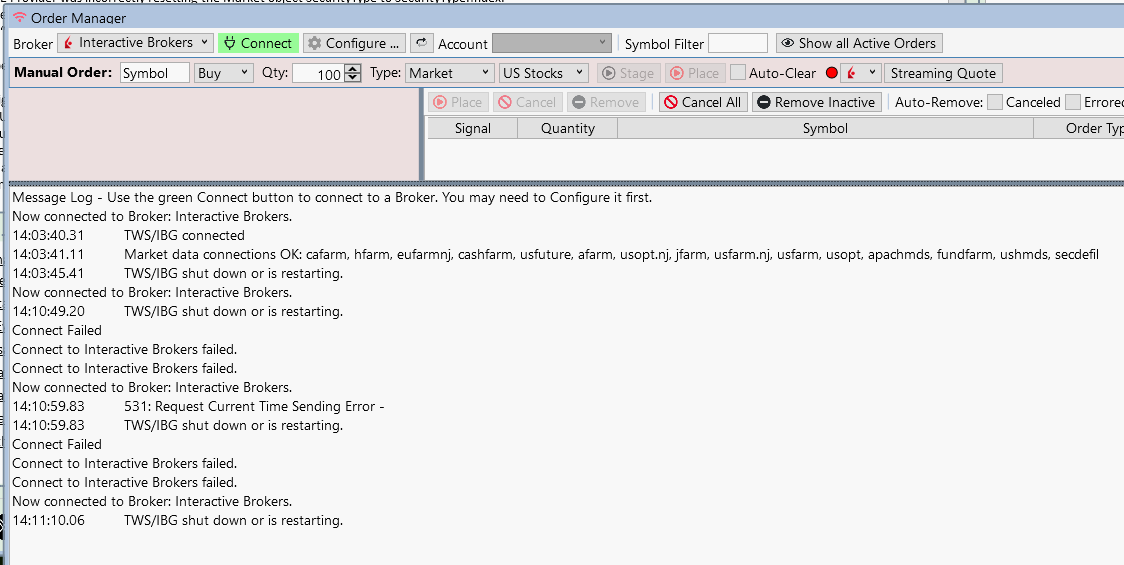Click the Remove Inactive orders button
This screenshot has width=1124, height=565.
coord(815,102)
